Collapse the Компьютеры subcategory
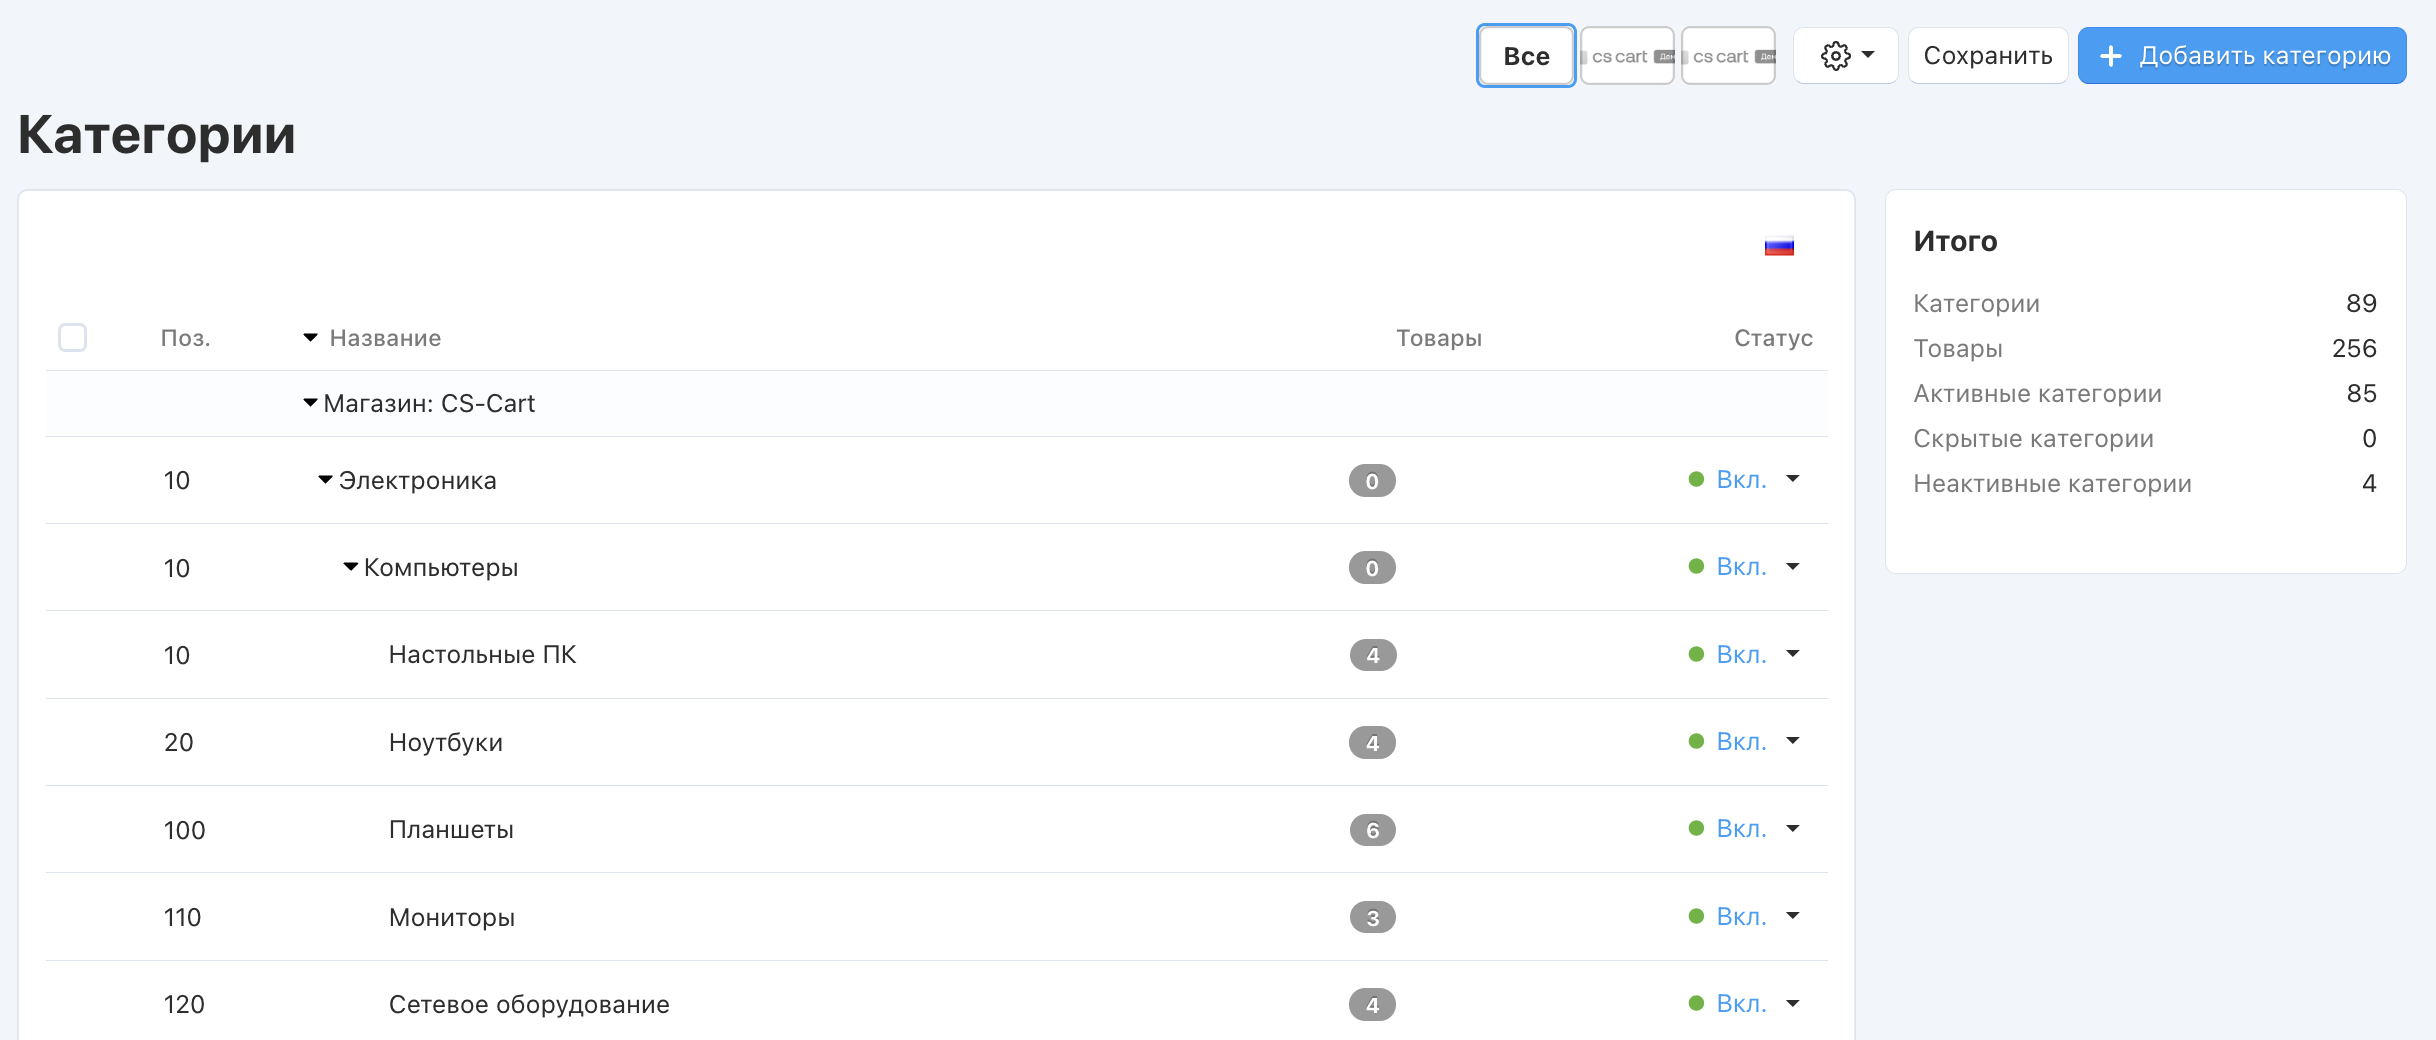This screenshot has width=2436, height=1040. 350,567
